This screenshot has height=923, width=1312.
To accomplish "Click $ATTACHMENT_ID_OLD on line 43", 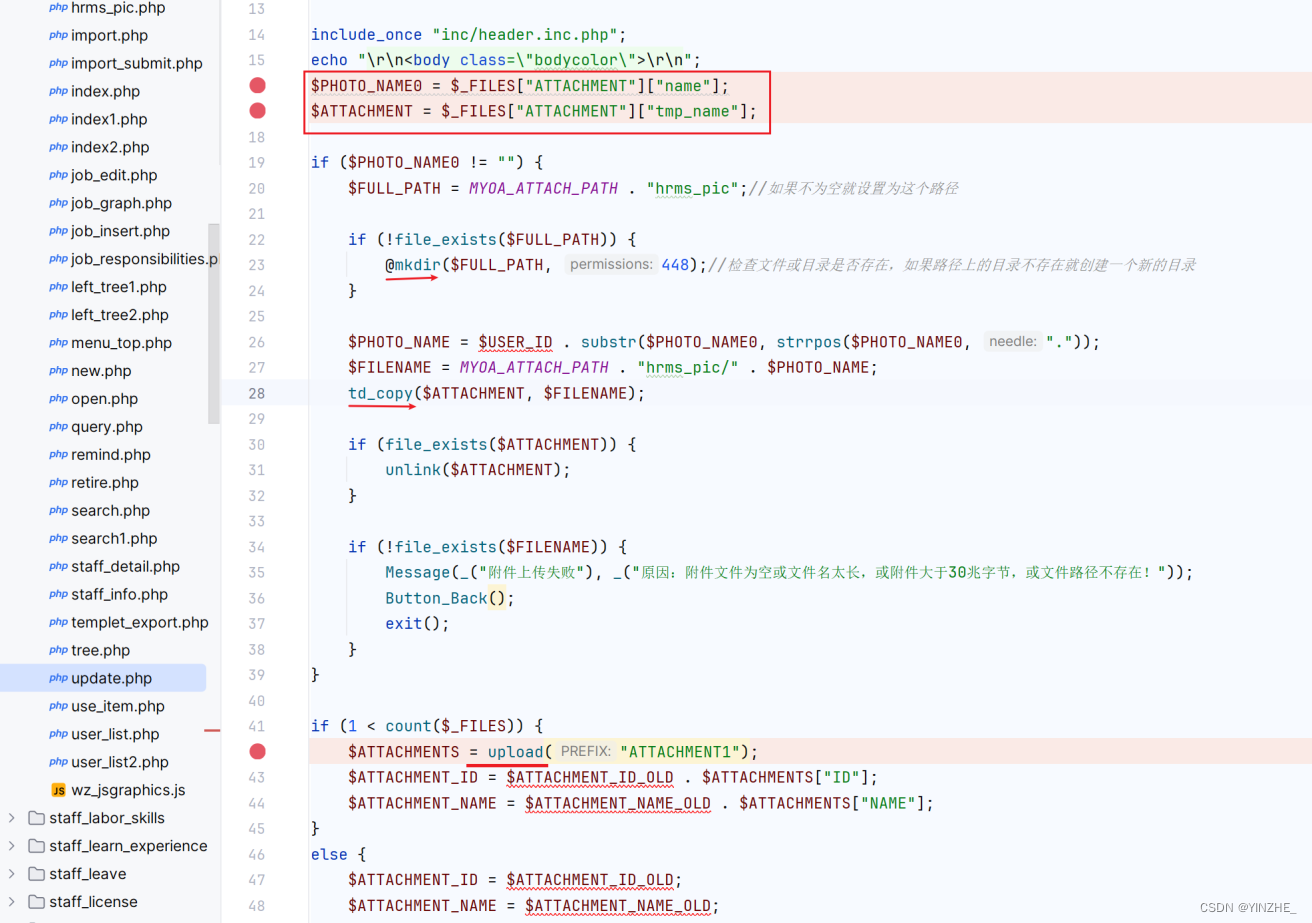I will coord(589,777).
